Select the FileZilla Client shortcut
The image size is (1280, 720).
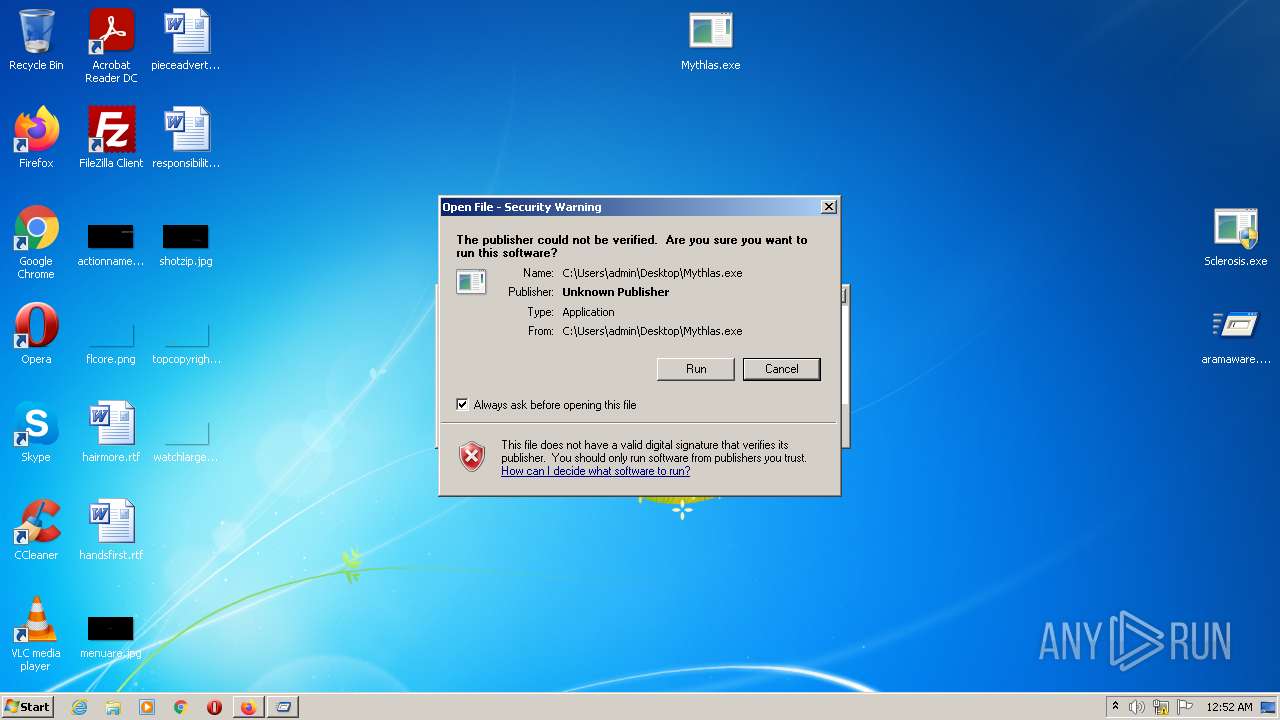pyautogui.click(x=111, y=138)
